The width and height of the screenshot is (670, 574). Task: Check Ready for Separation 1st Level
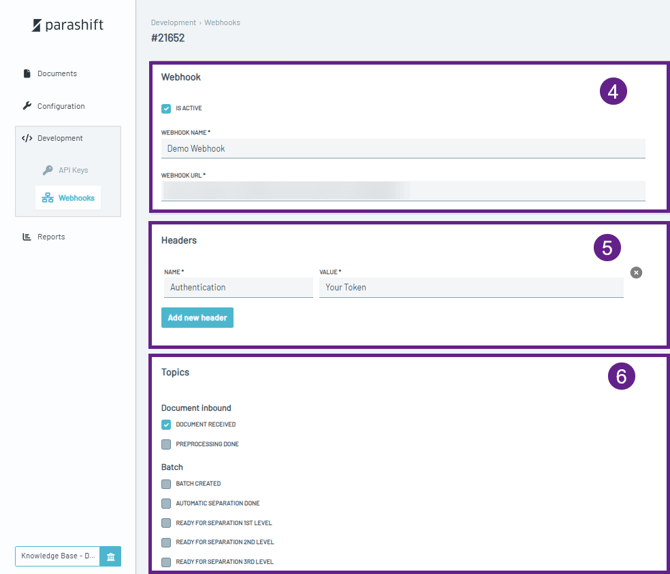point(166,523)
